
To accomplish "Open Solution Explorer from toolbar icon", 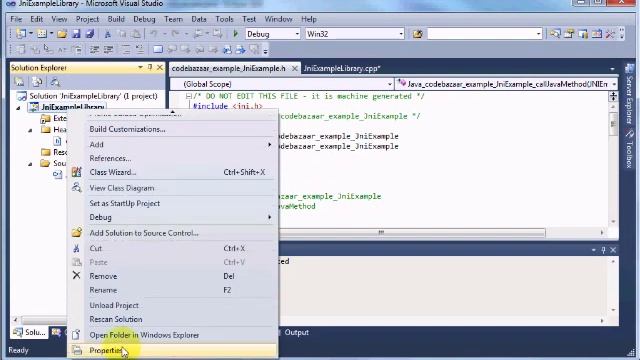I will click(x=555, y=34).
